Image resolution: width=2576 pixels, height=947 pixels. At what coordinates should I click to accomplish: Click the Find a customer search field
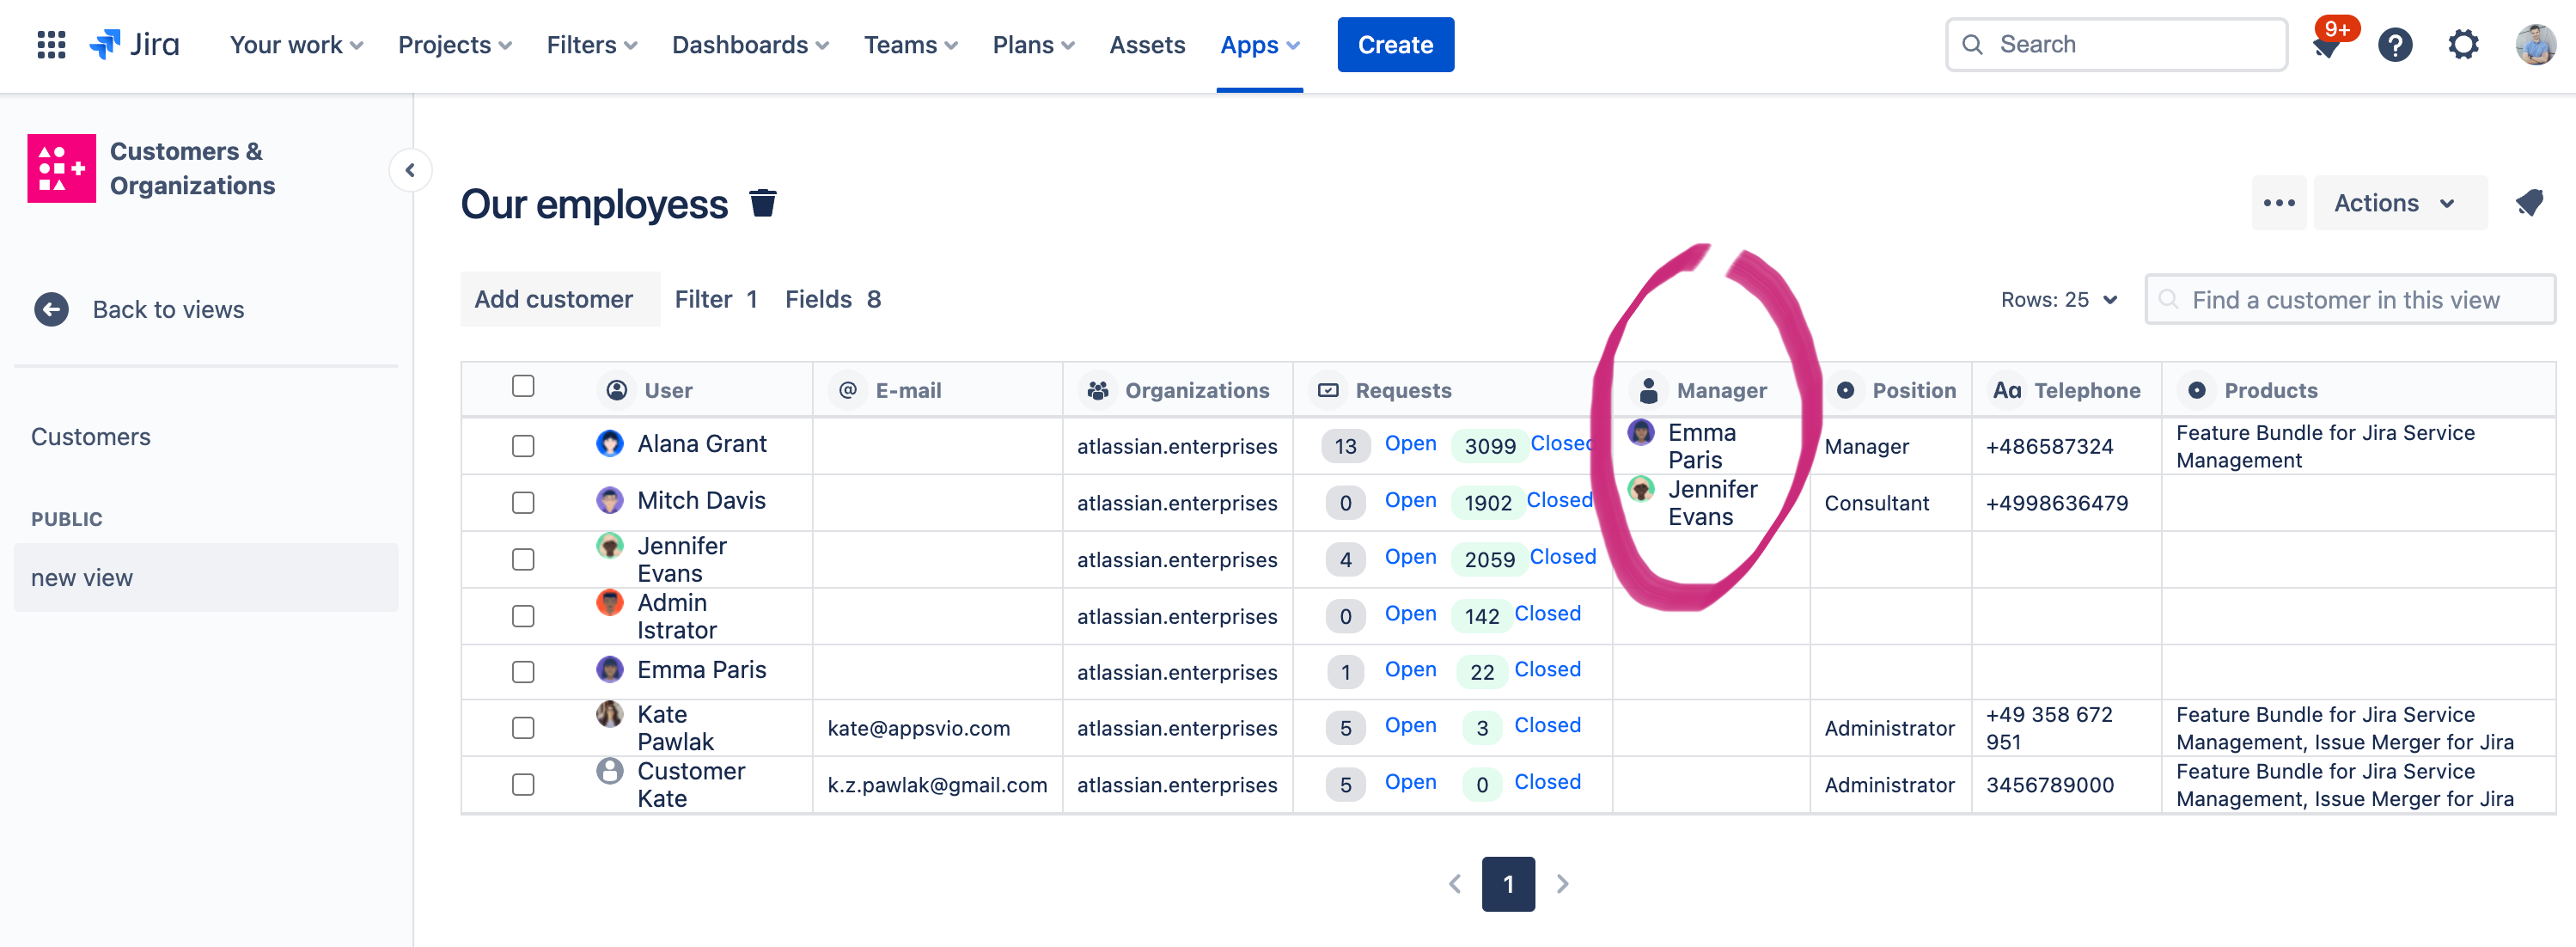pyautogui.click(x=2350, y=300)
